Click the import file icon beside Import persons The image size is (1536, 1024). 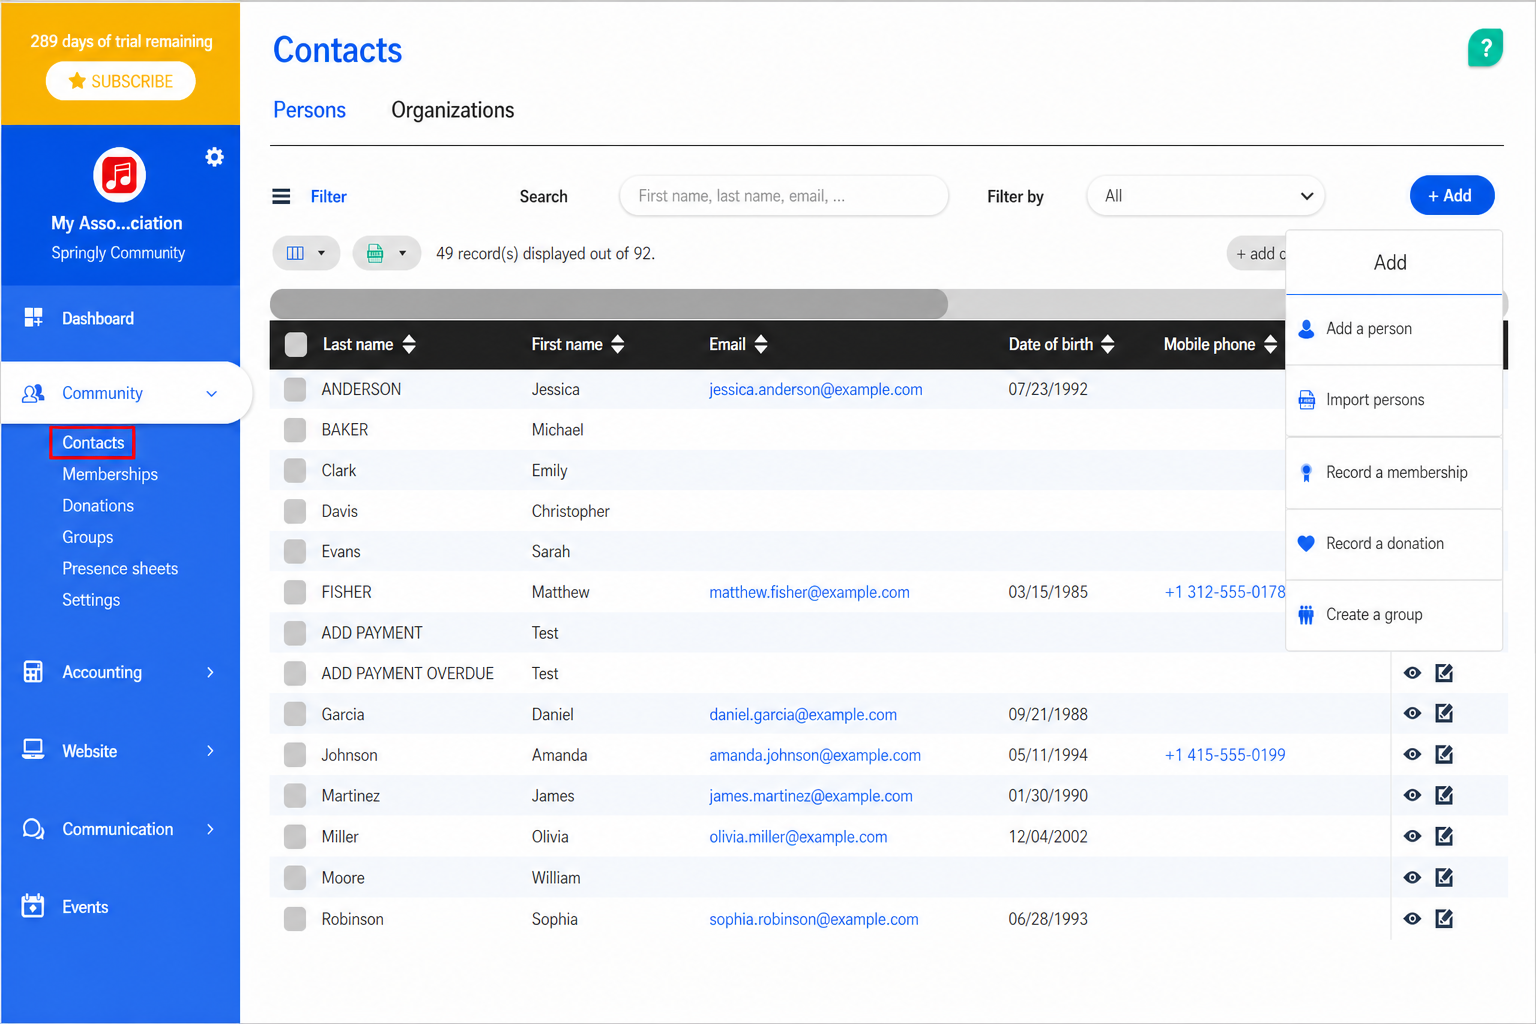pos(1306,400)
